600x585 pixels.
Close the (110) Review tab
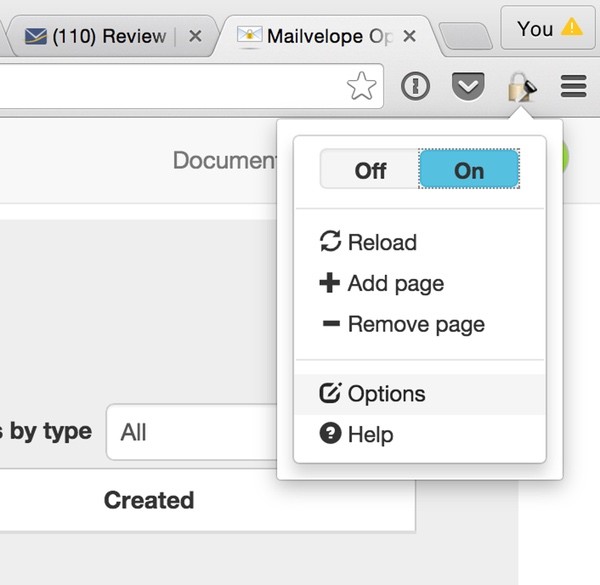tap(195, 36)
